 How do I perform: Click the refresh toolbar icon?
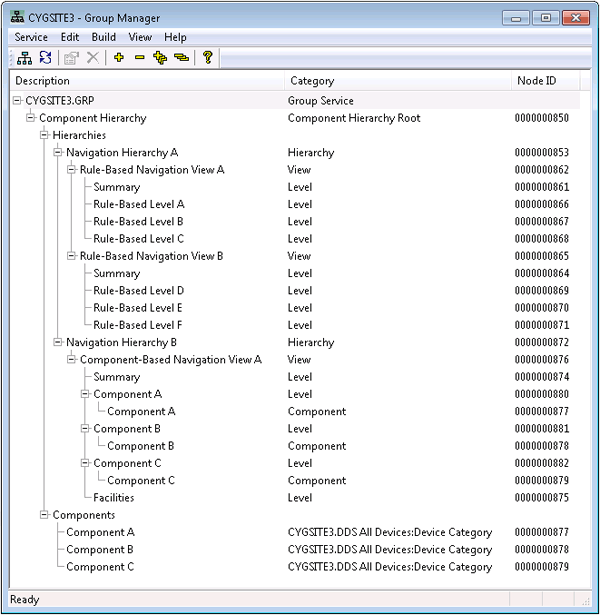(x=45, y=58)
